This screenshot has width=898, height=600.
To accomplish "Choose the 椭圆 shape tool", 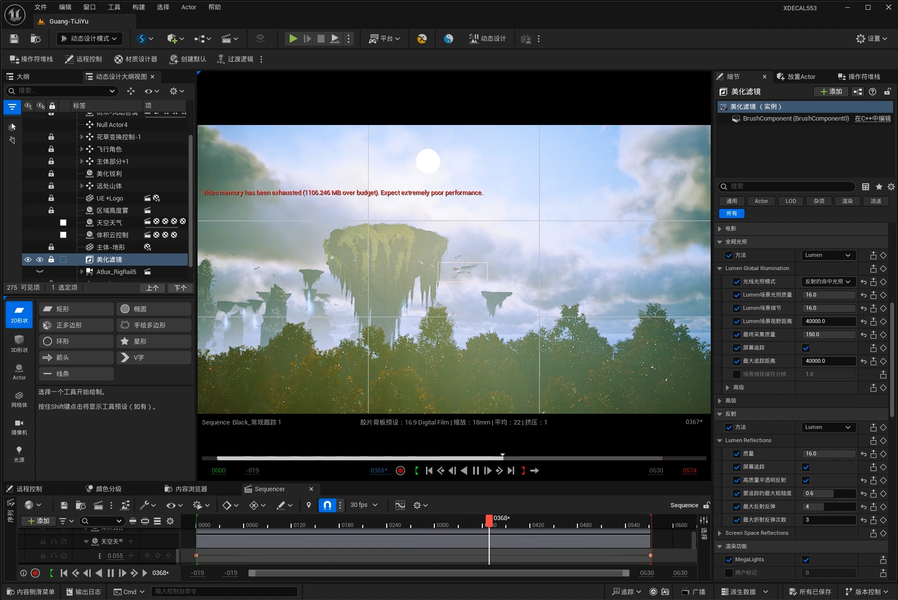I will point(153,309).
